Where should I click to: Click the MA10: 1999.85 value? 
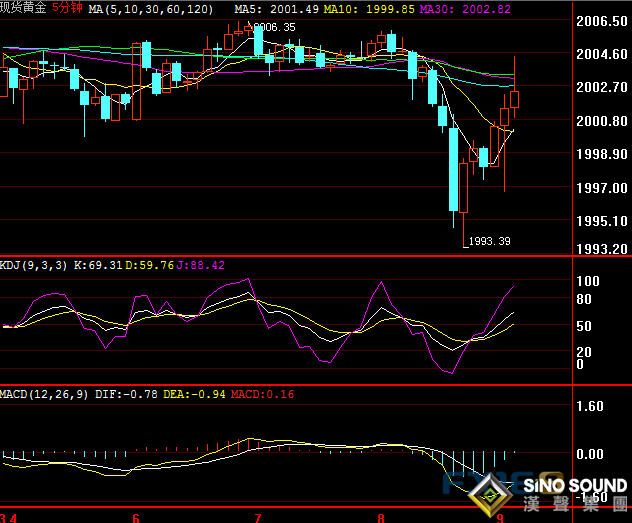(x=369, y=9)
